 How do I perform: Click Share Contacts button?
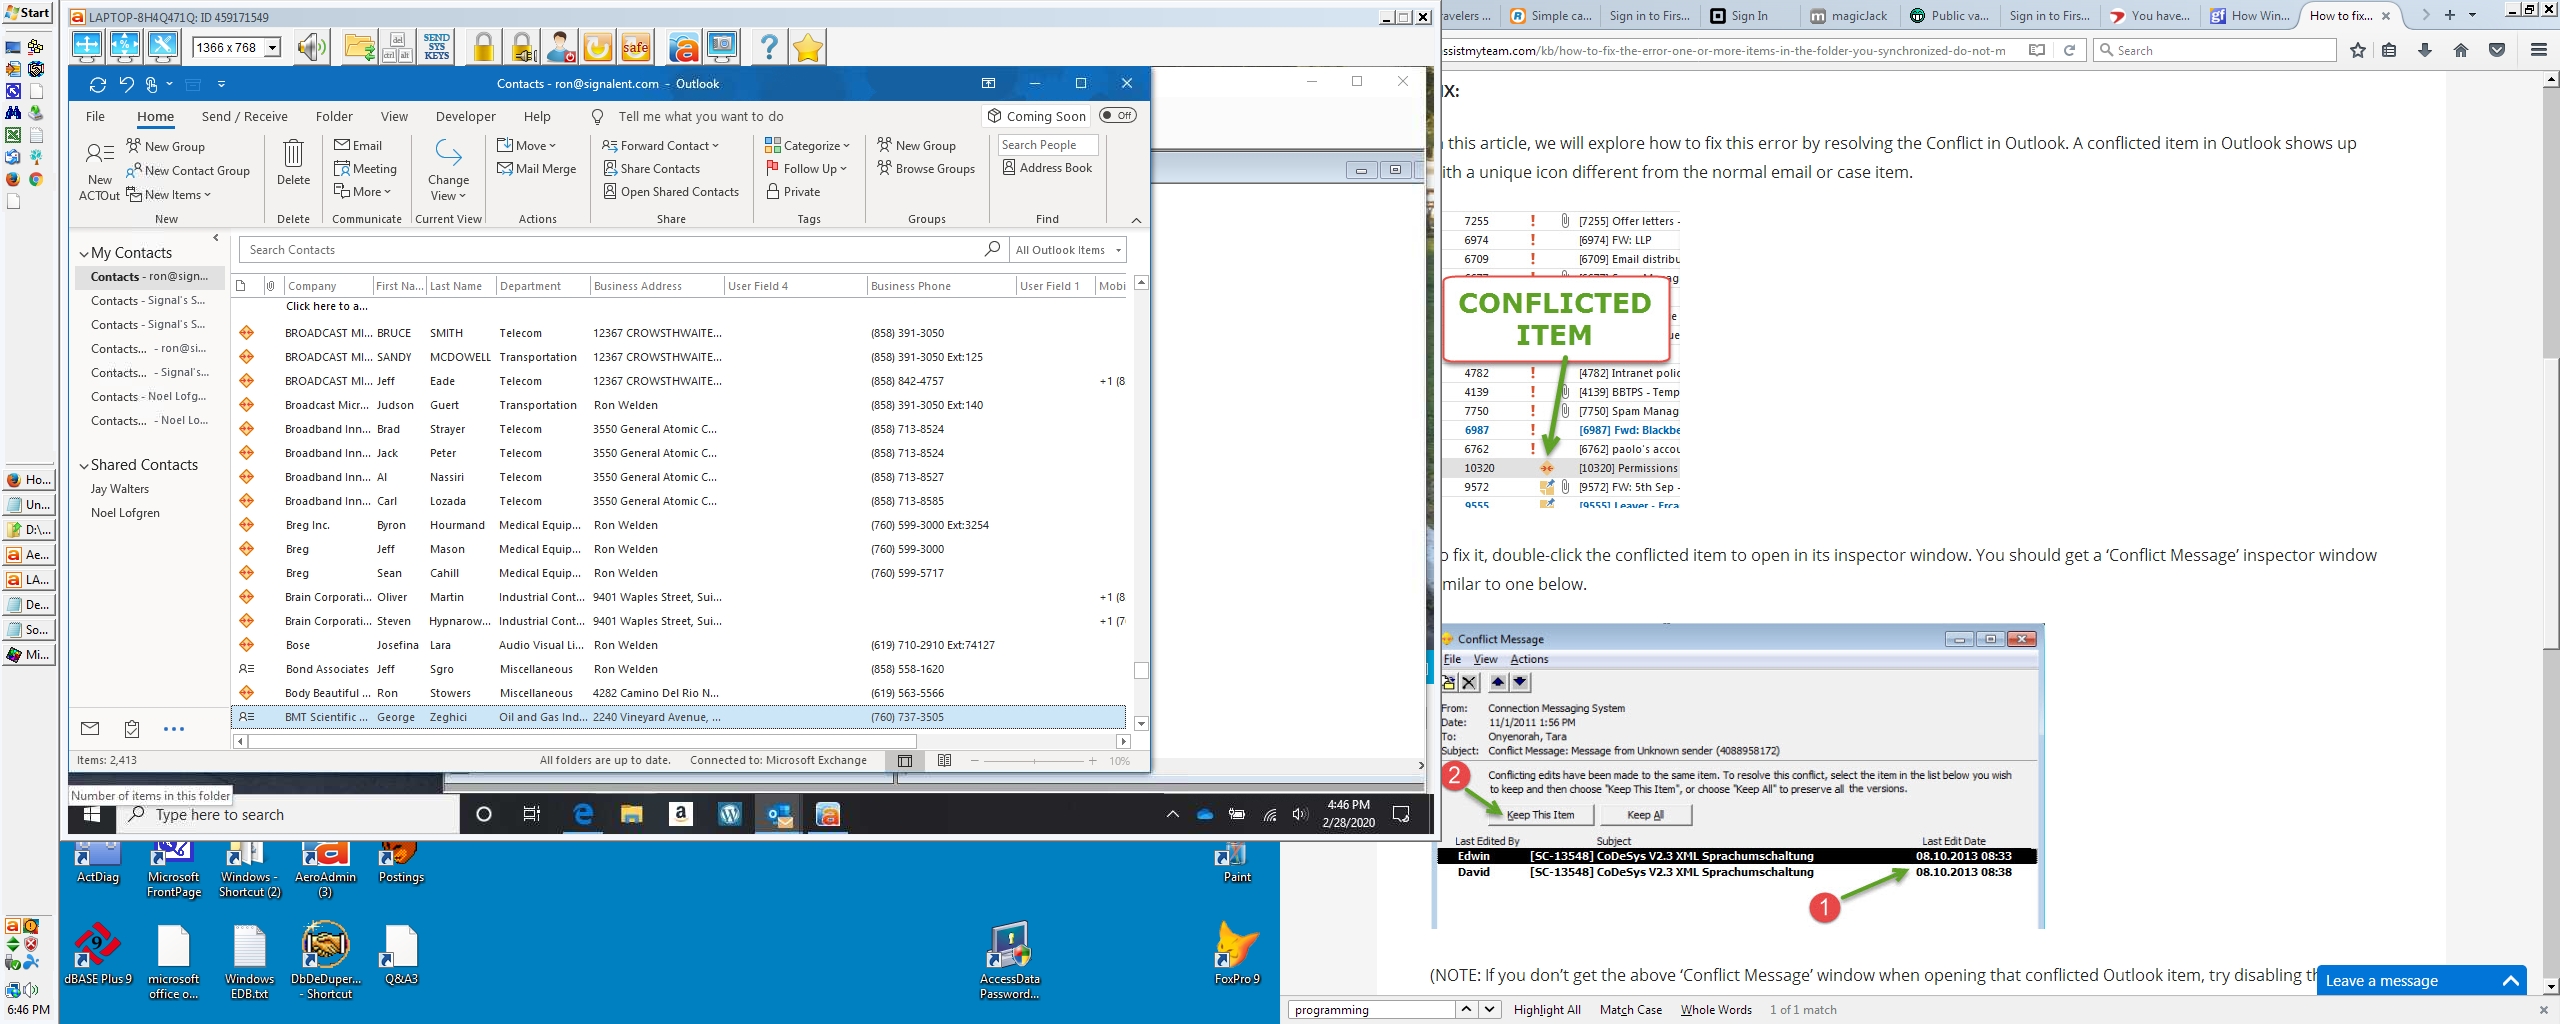[651, 169]
